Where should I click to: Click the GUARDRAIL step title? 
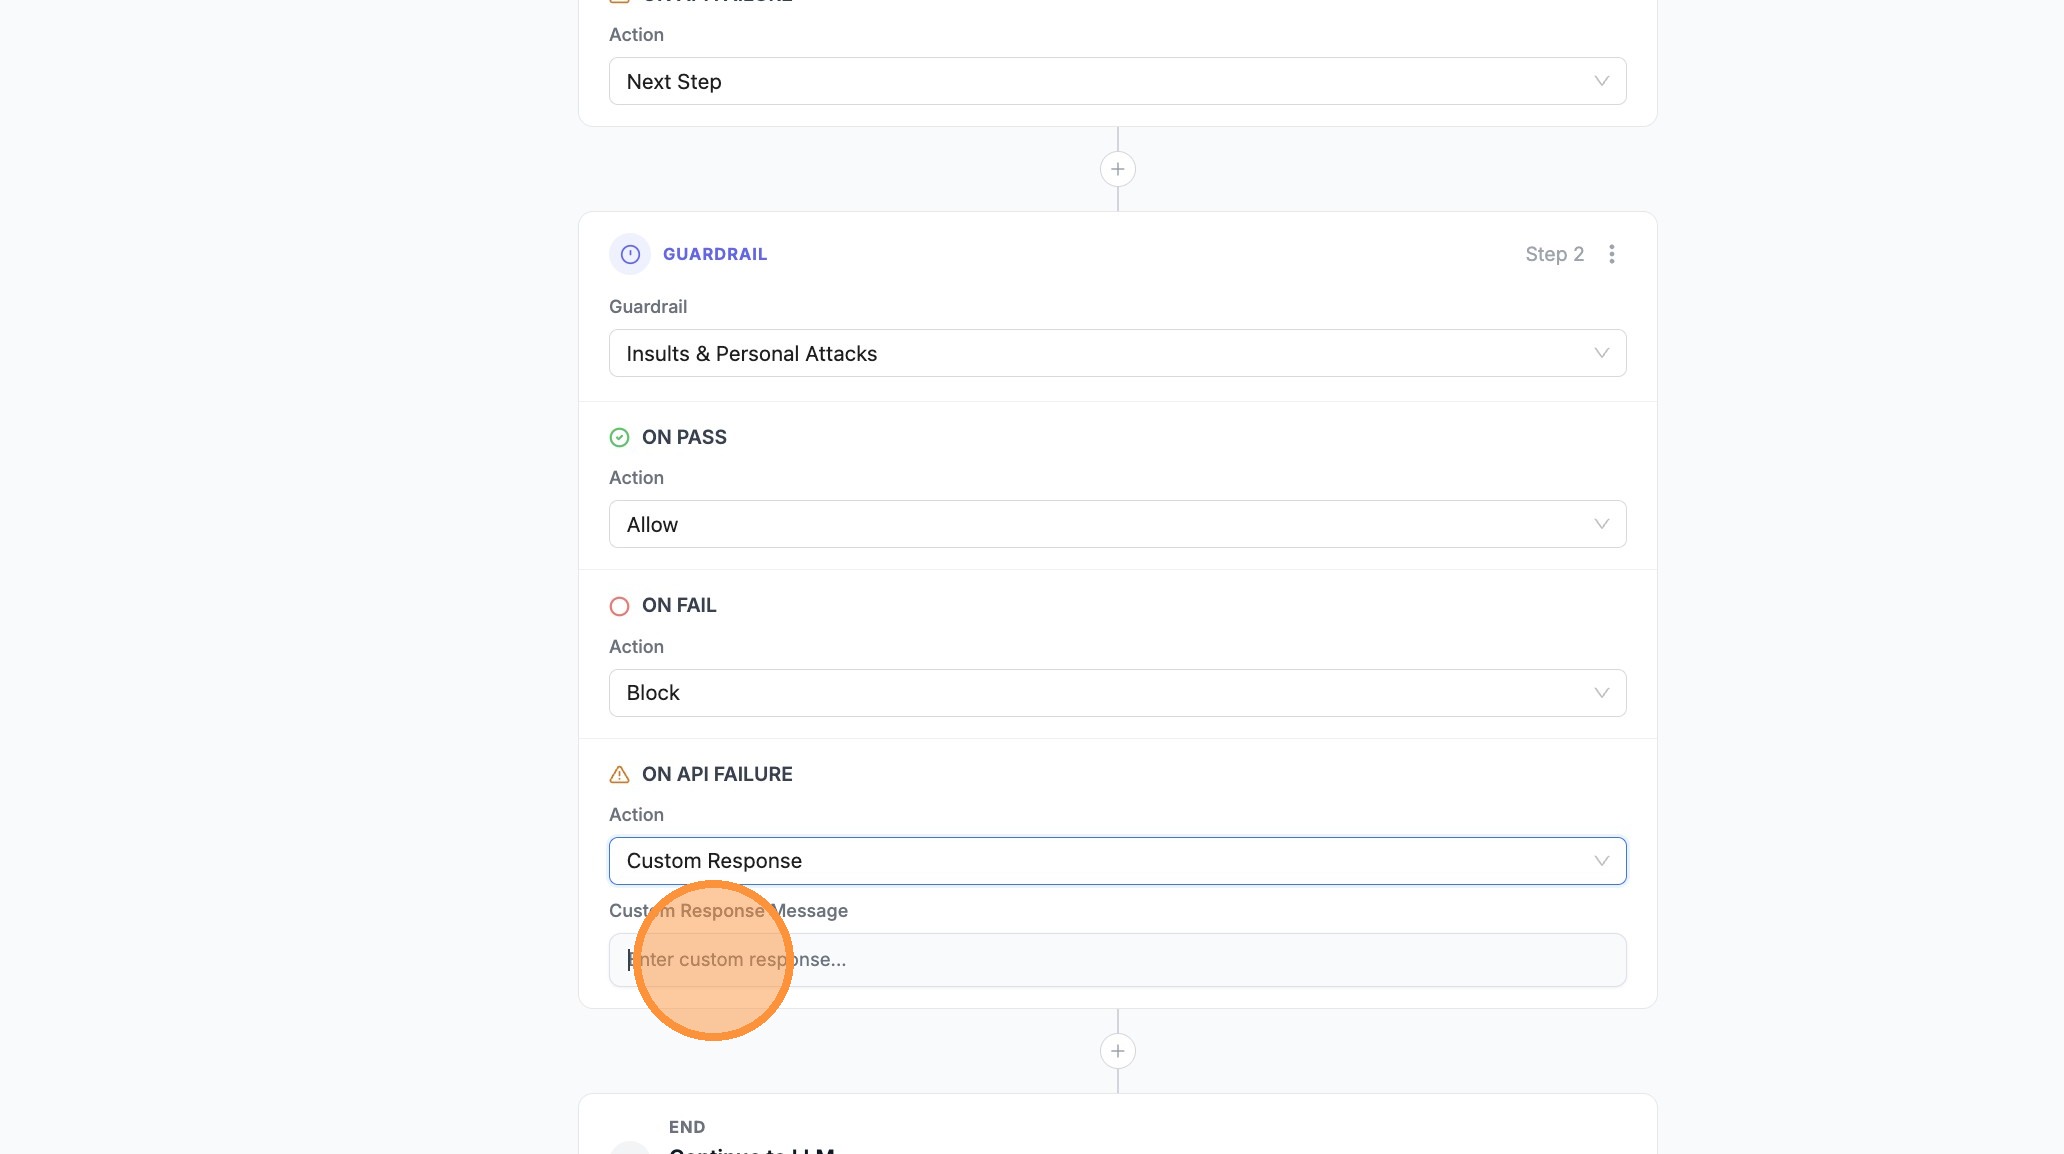pos(714,253)
